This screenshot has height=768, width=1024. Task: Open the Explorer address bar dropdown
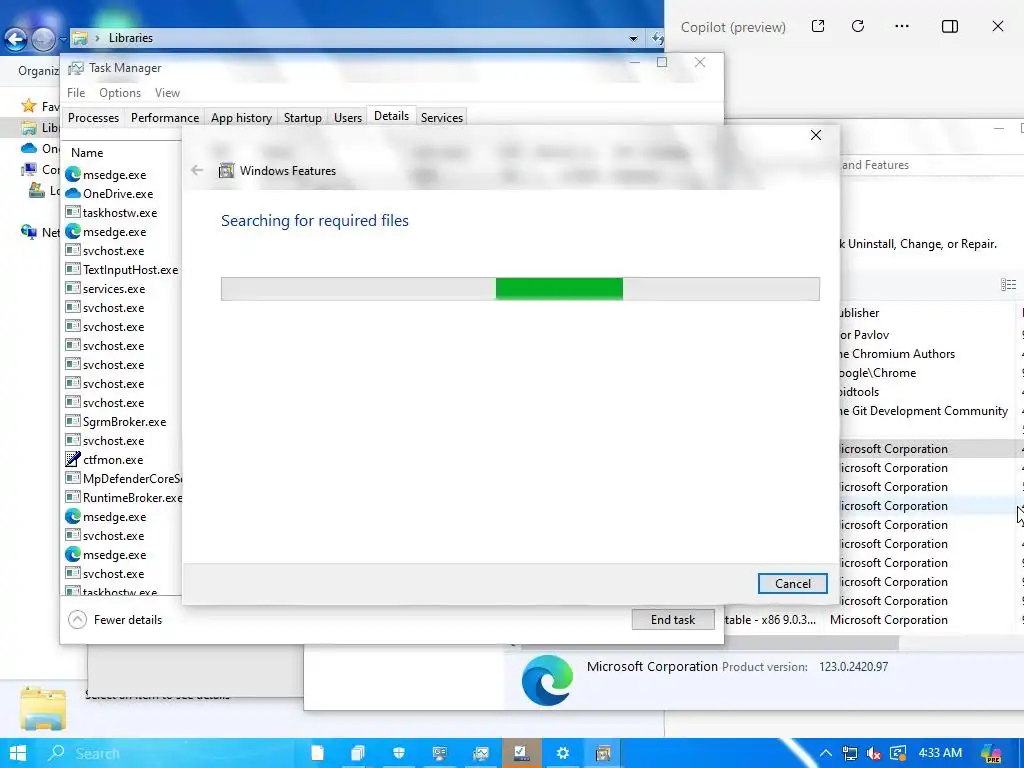(633, 39)
